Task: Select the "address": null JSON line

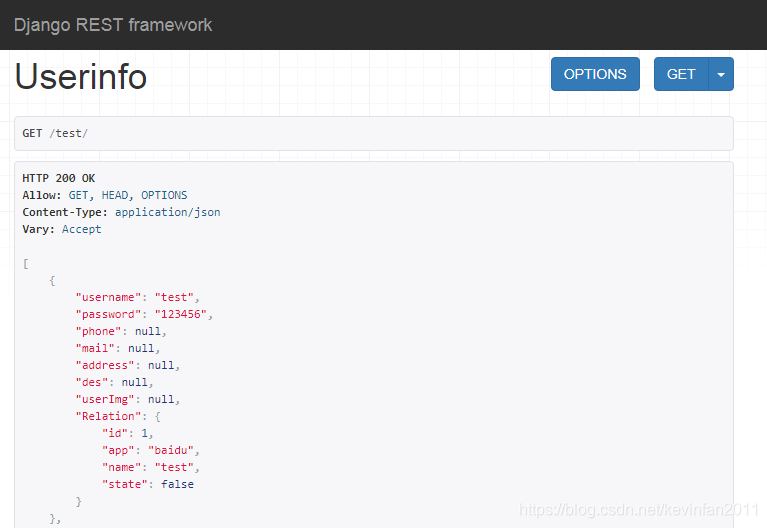Action: tap(128, 366)
